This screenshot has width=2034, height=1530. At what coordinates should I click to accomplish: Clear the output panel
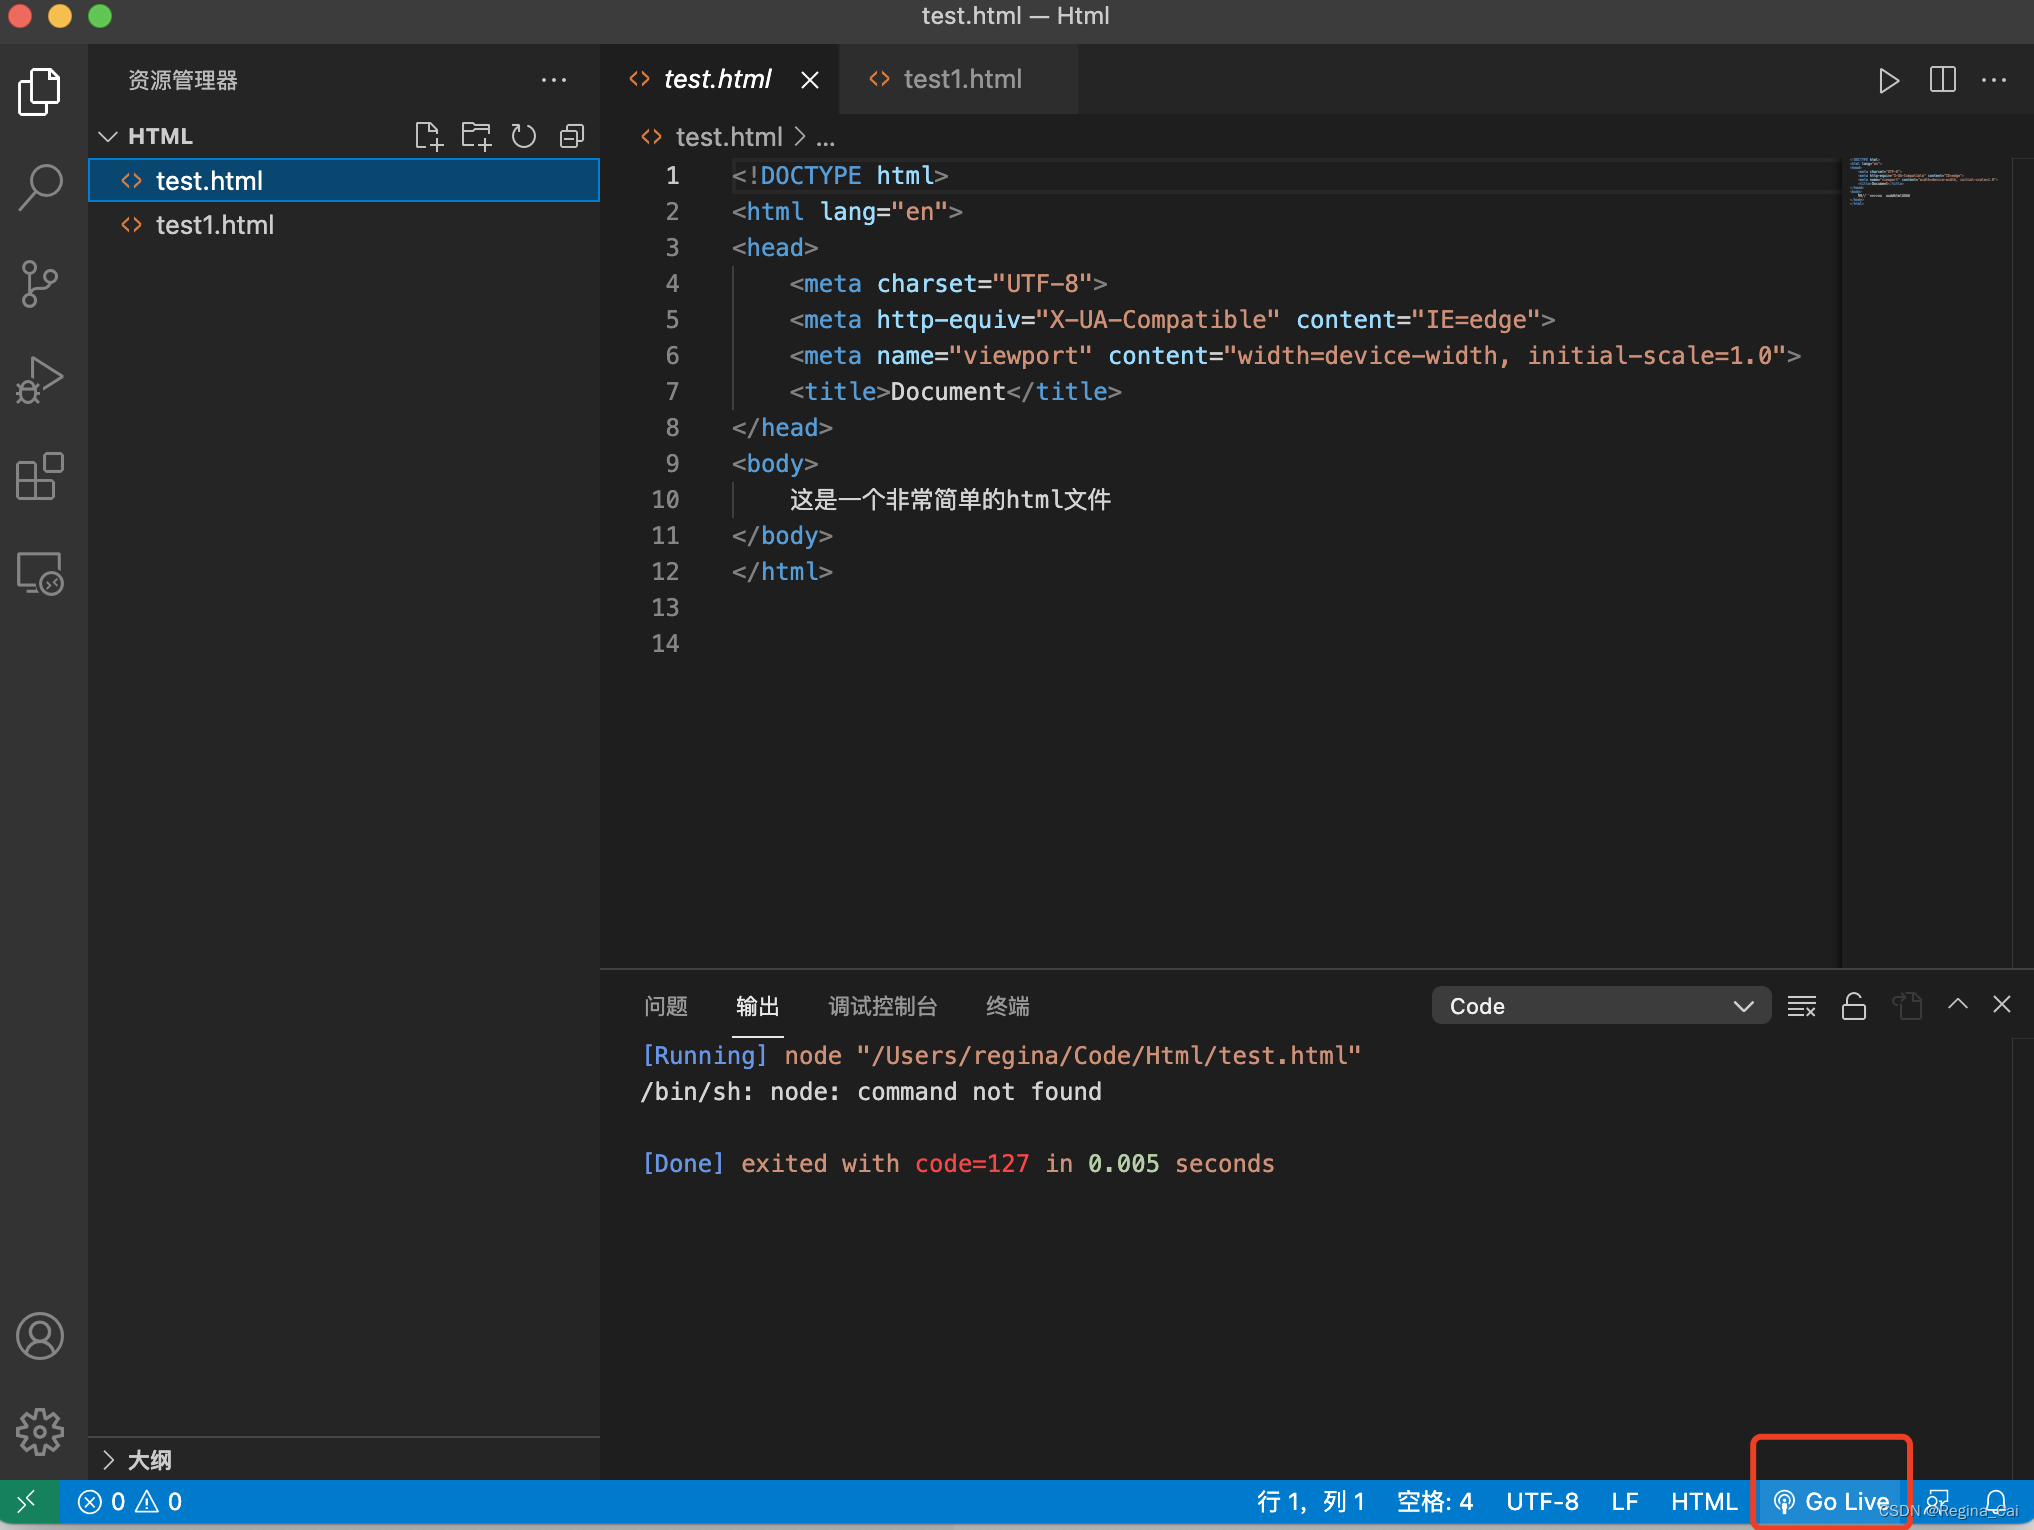(1802, 1006)
